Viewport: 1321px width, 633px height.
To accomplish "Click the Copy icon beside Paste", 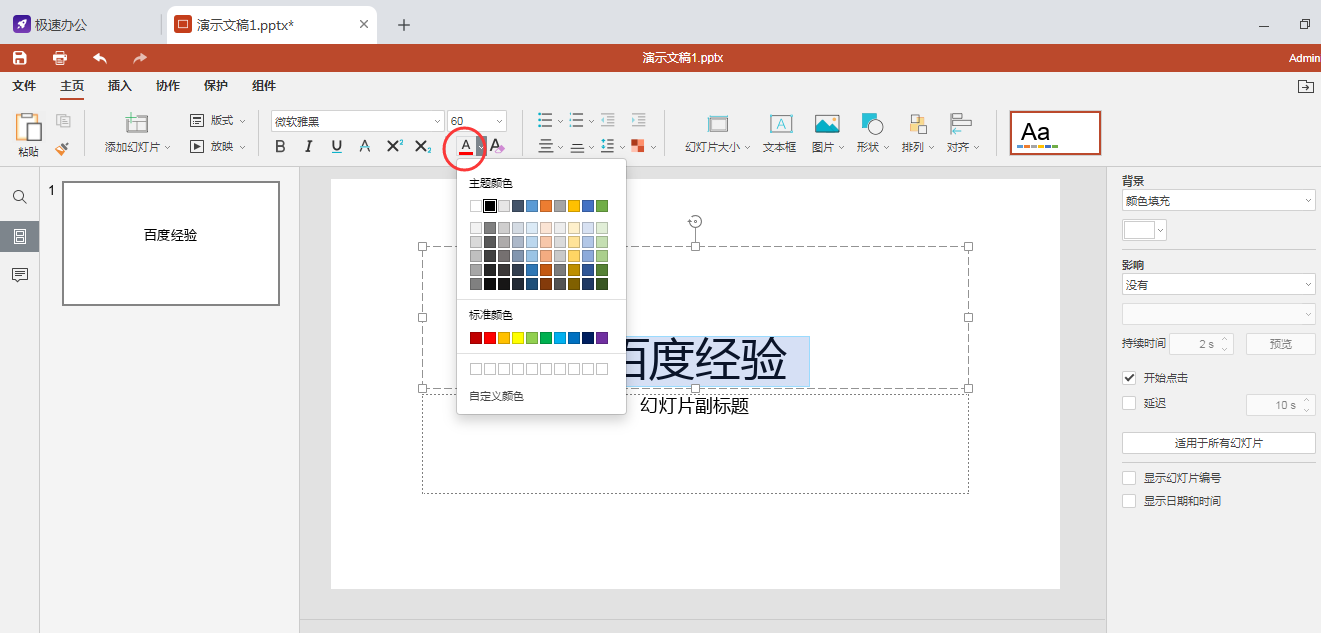I will tap(63, 121).
